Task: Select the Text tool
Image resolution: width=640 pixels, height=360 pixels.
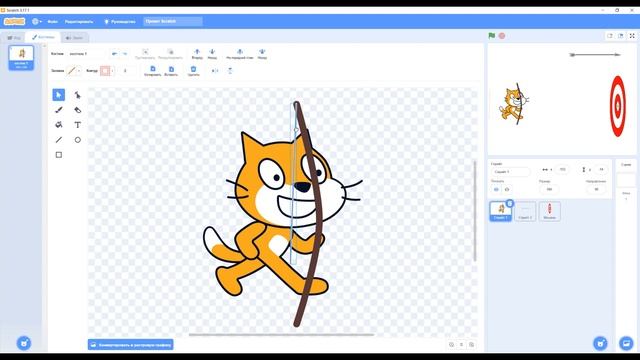Action: point(78,125)
